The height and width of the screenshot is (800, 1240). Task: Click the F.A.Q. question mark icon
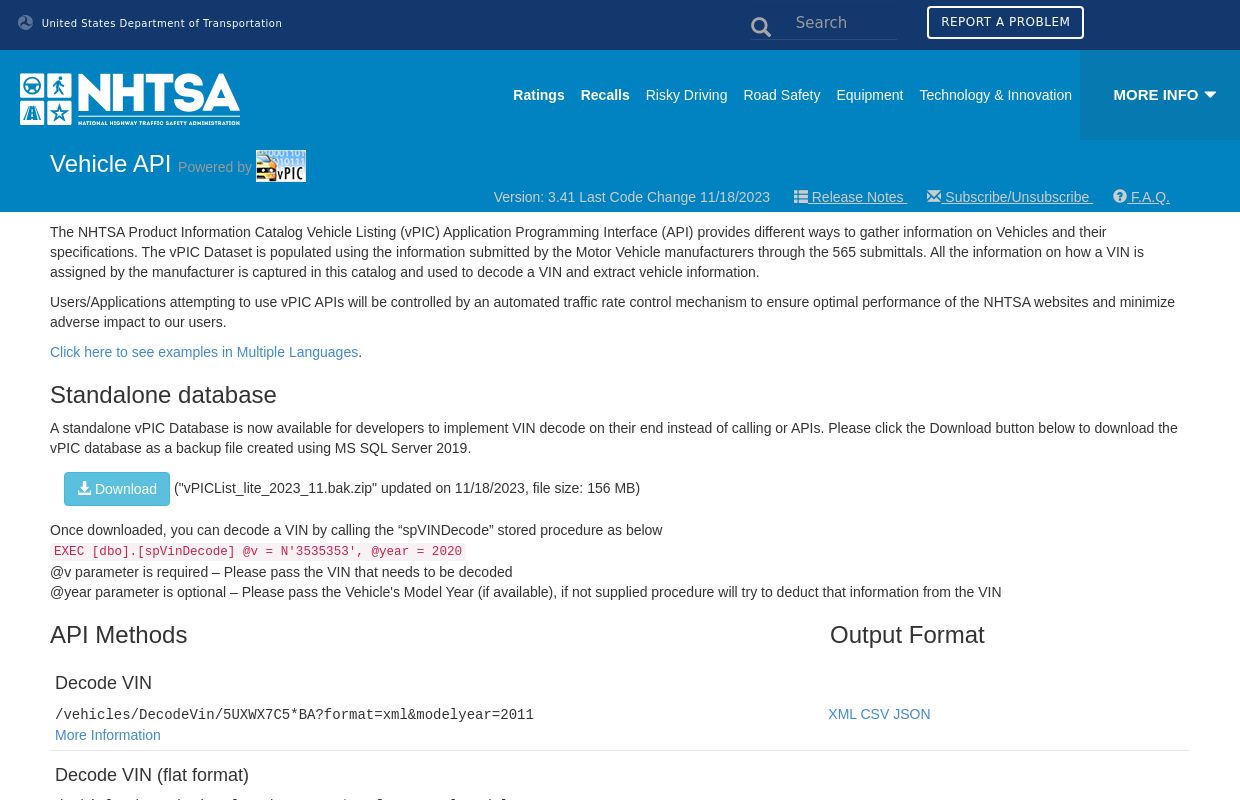[1120, 197]
